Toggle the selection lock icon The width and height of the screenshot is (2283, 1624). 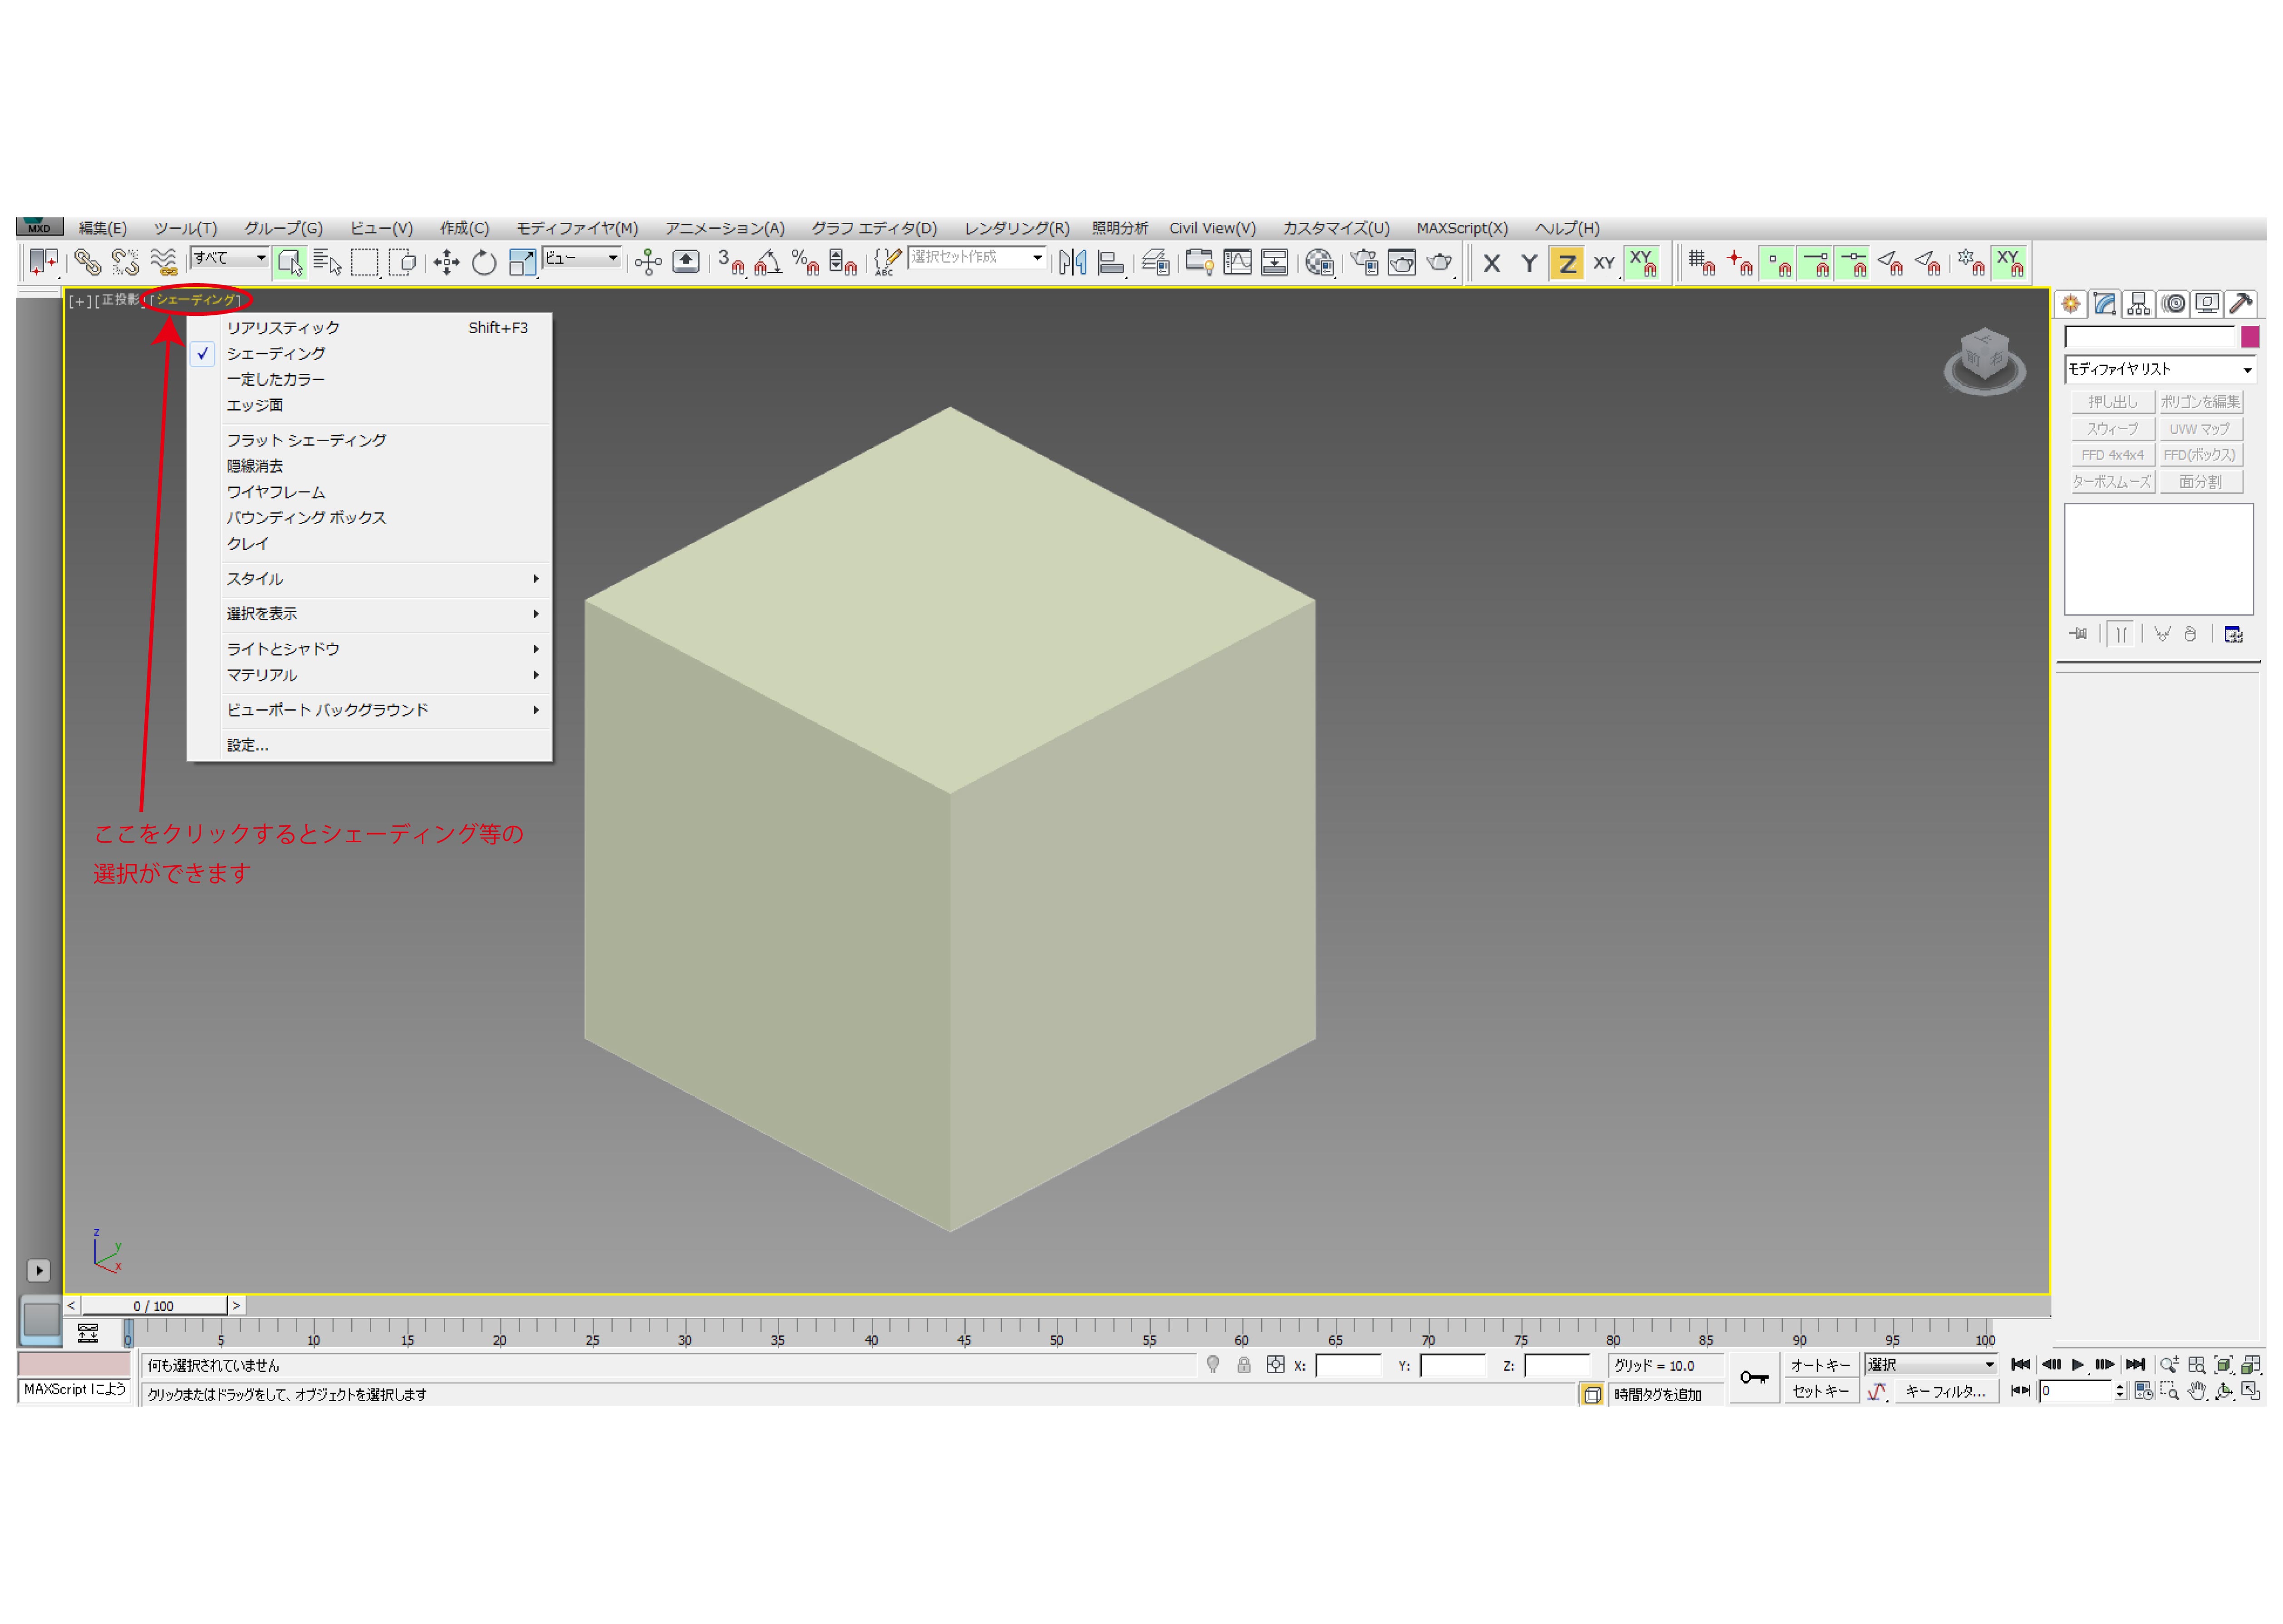(1243, 1365)
